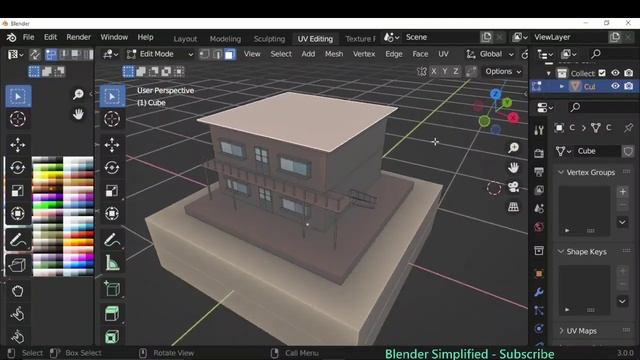Select the Inset Faces tool
This screenshot has width=640, height=360.
(x=112, y=337)
